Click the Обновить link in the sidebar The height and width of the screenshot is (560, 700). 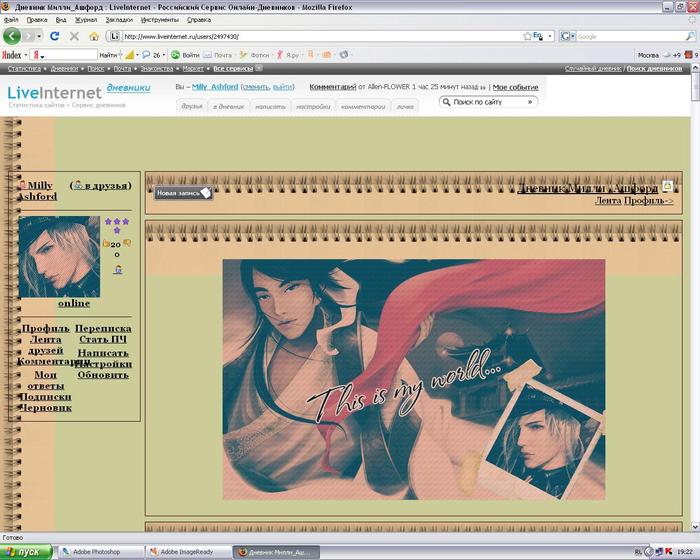(103, 375)
